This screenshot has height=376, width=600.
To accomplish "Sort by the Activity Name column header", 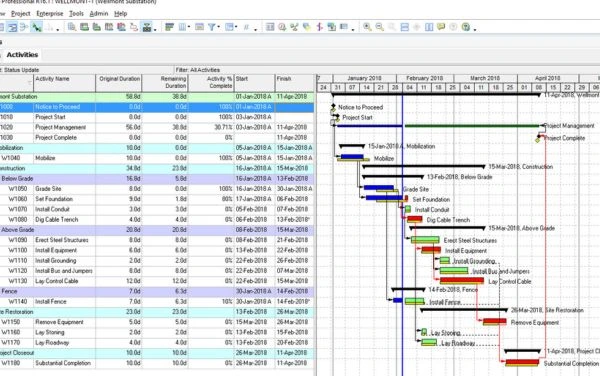I will click(x=64, y=83).
